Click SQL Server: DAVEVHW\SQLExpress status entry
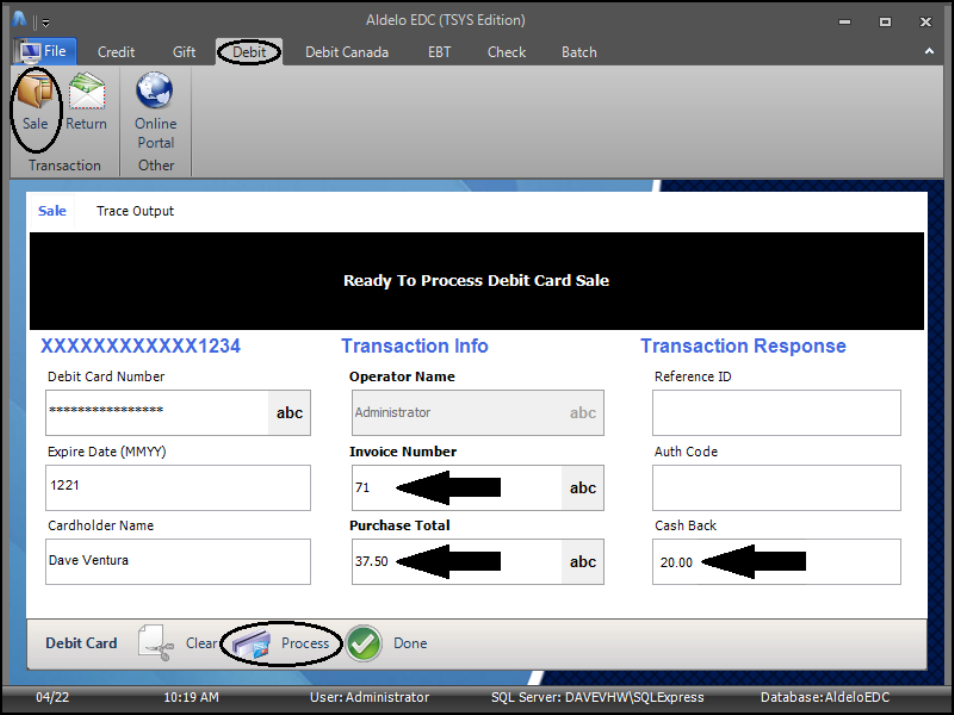Image resolution: width=954 pixels, height=715 pixels. pyautogui.click(x=597, y=697)
